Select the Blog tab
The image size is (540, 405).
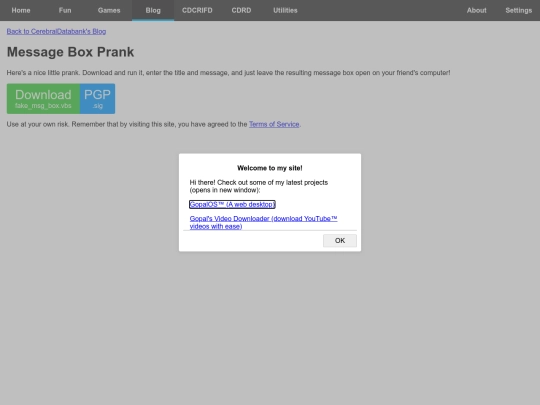[153, 10]
